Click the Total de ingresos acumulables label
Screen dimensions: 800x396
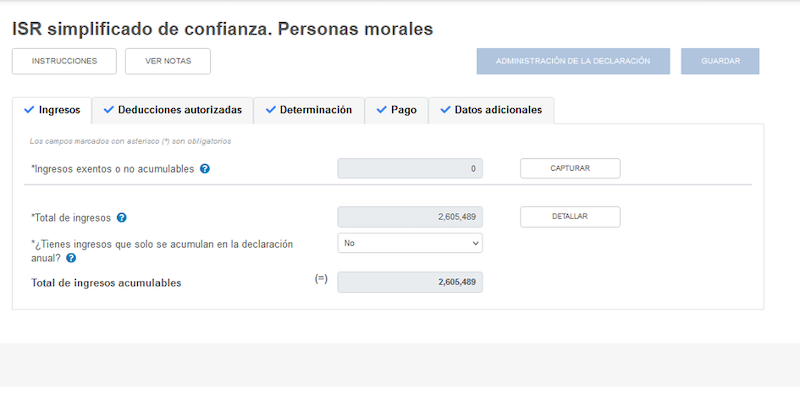[106, 283]
